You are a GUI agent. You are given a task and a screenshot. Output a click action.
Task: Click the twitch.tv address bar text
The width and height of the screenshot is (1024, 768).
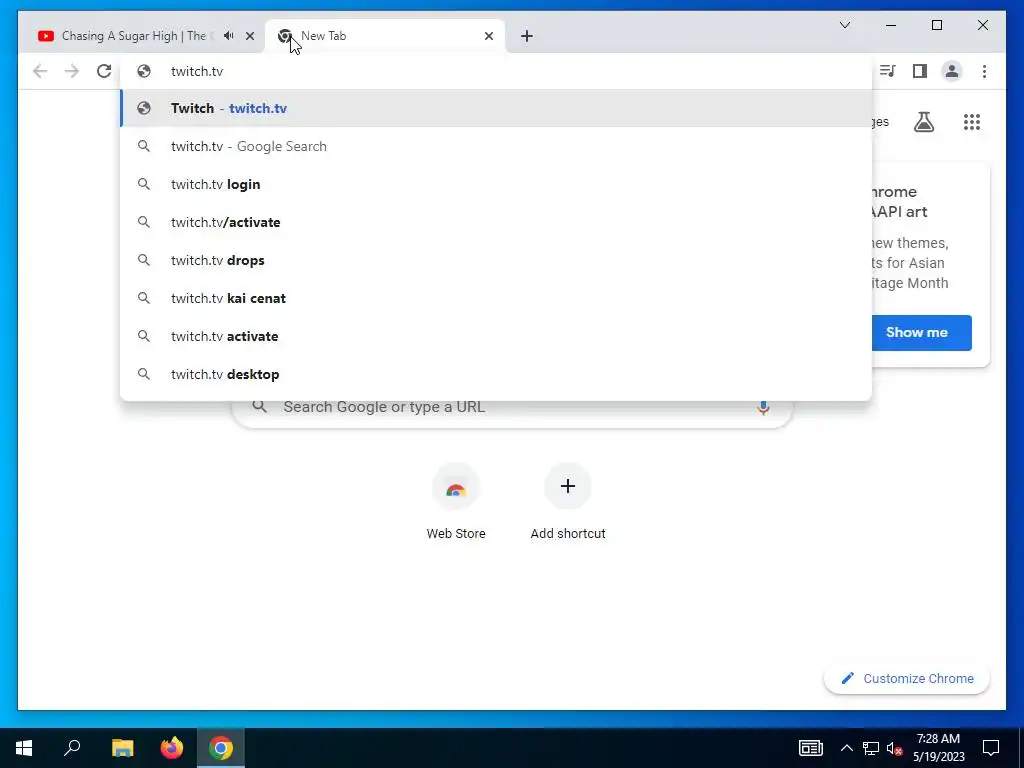click(x=197, y=71)
